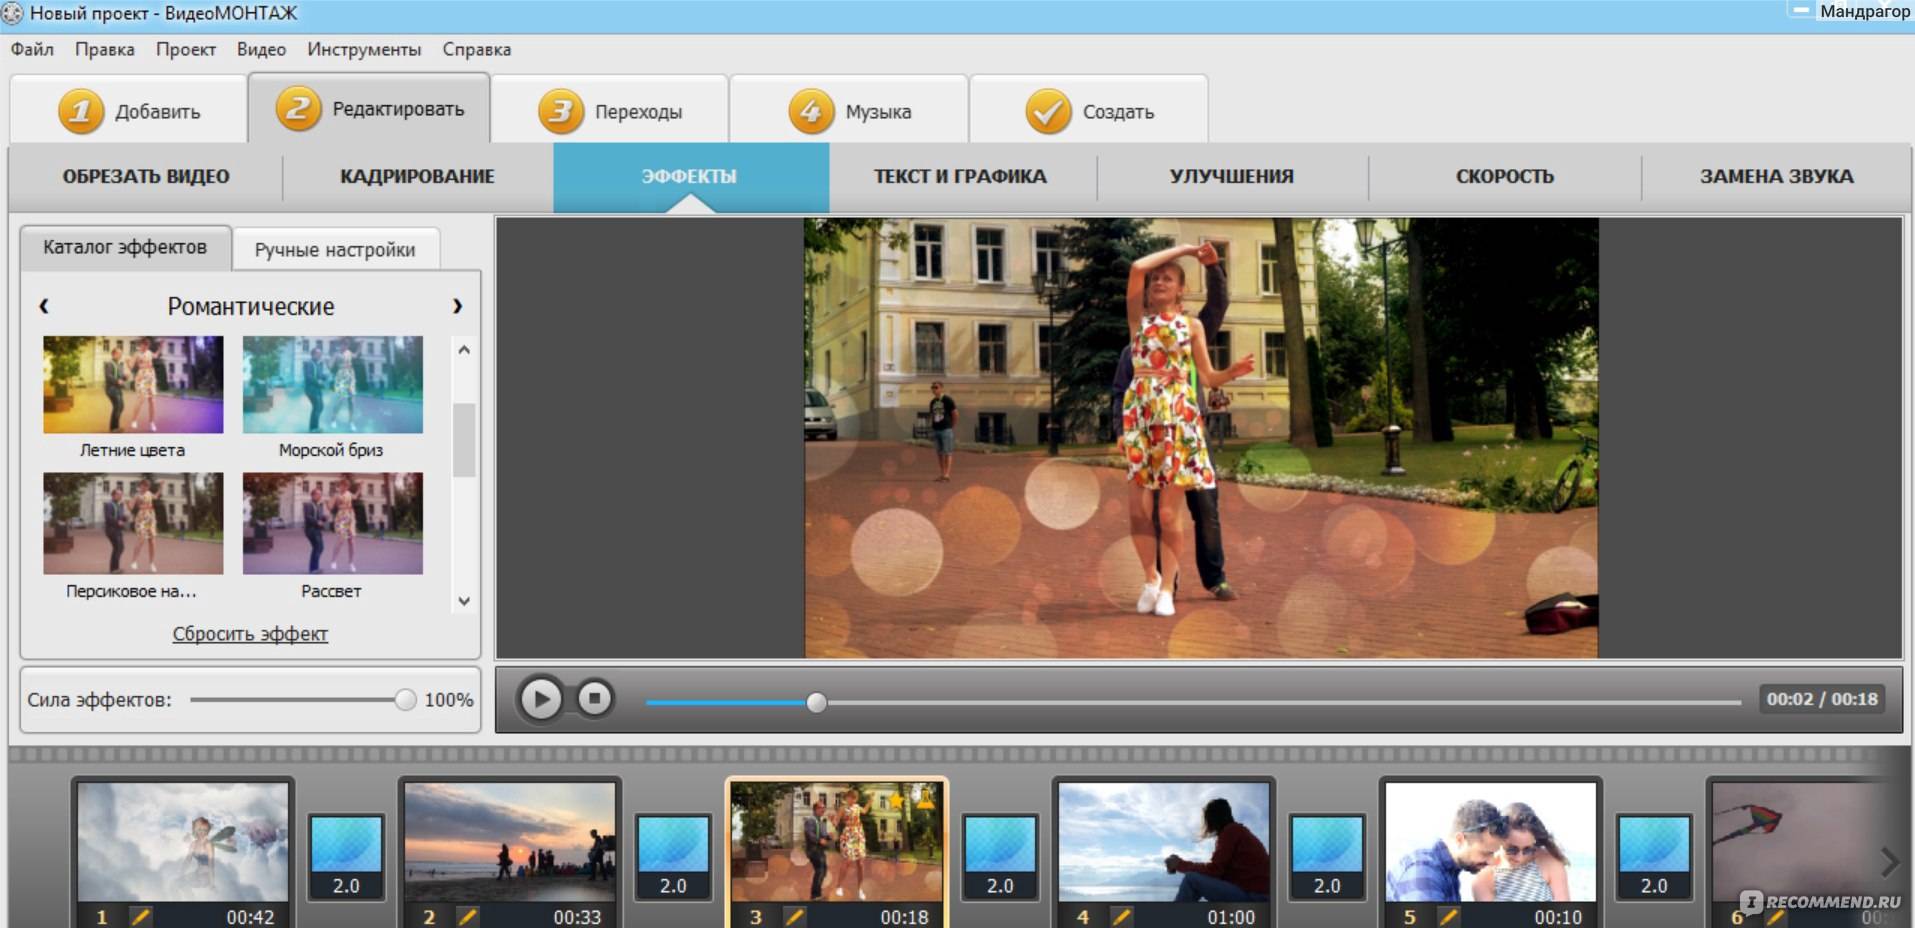Screen dimensions: 1915x928
Task: Go to the Создать step button
Action: click(x=1090, y=111)
